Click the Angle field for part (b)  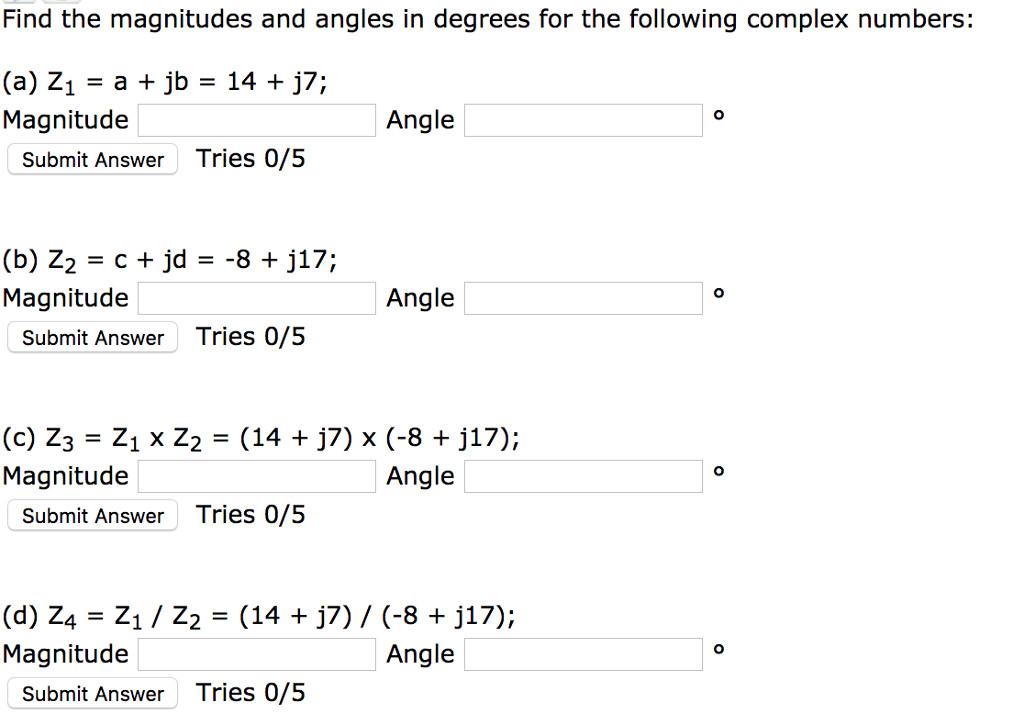tap(583, 298)
